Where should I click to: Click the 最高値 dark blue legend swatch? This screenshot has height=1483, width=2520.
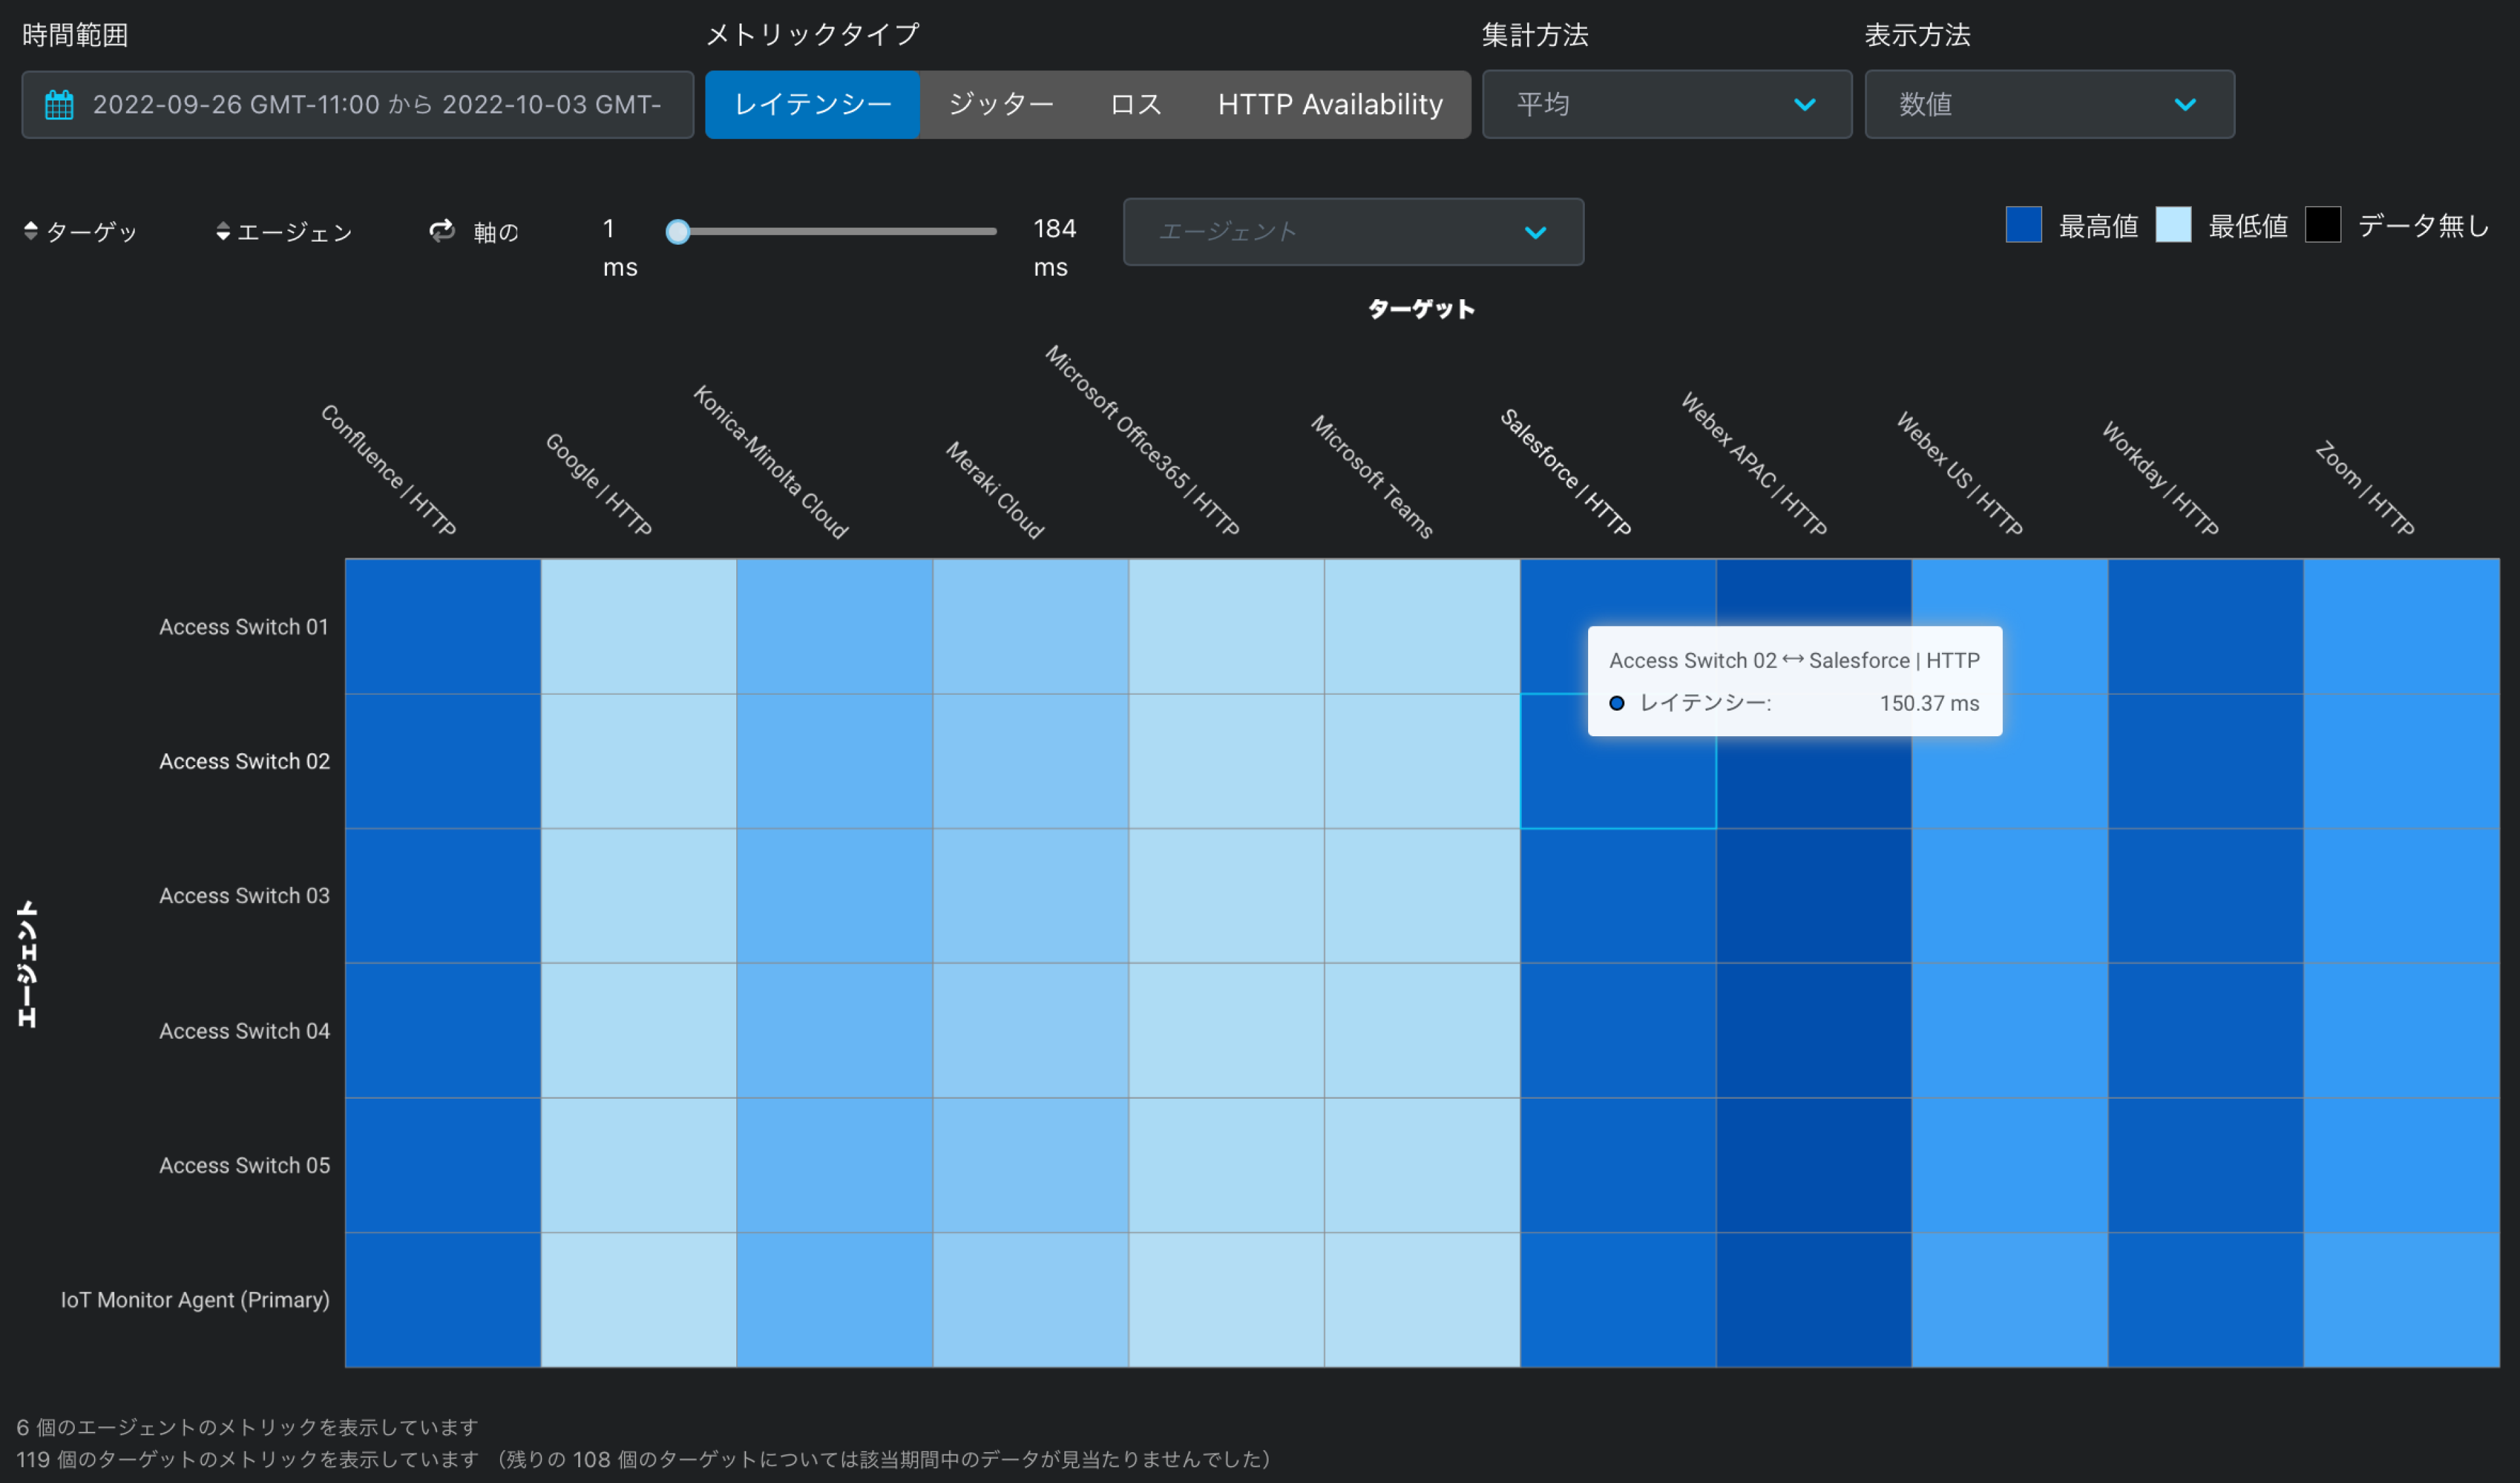pyautogui.click(x=2023, y=224)
